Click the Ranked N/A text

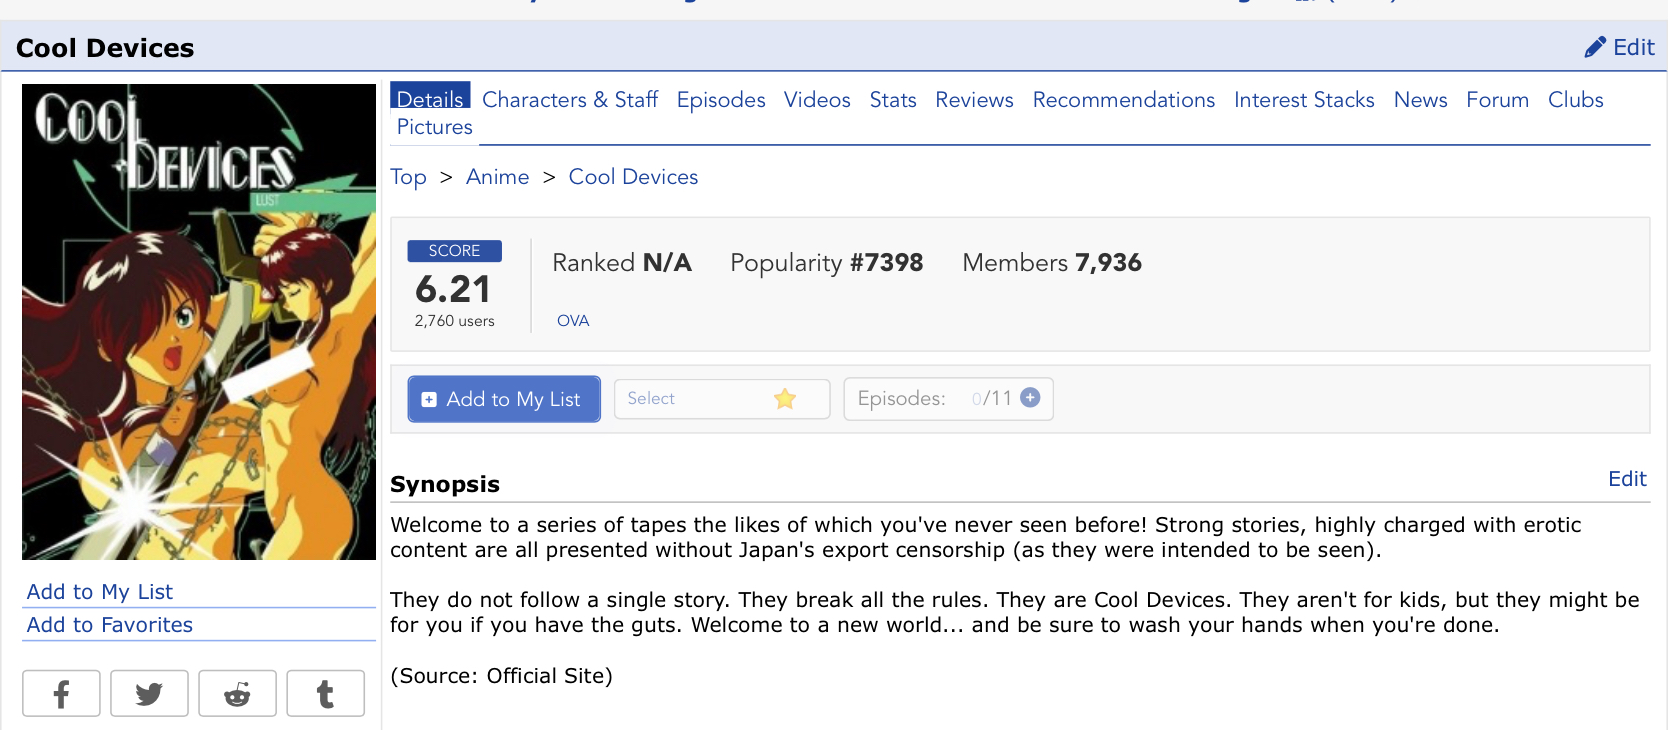coord(622,262)
